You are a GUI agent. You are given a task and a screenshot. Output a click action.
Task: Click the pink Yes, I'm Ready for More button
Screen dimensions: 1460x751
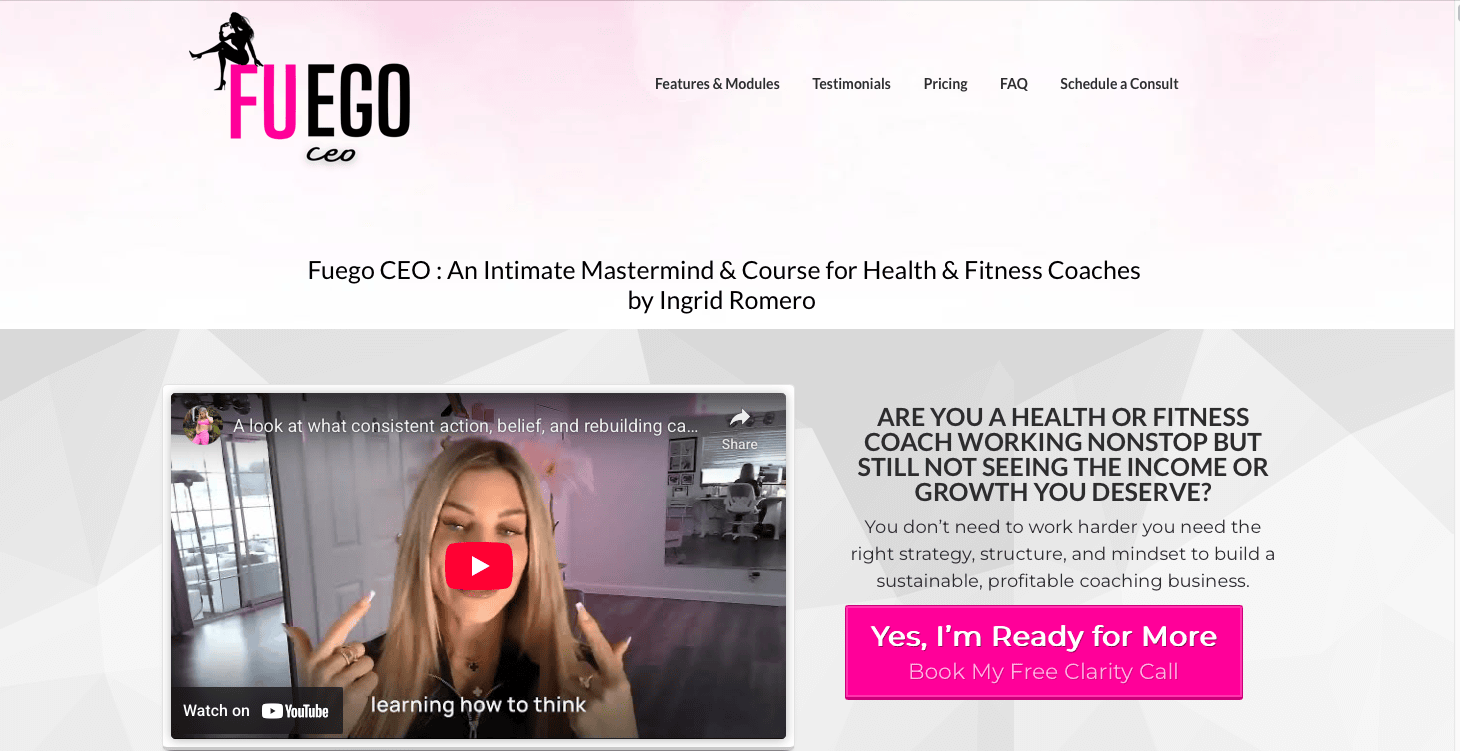click(1044, 652)
